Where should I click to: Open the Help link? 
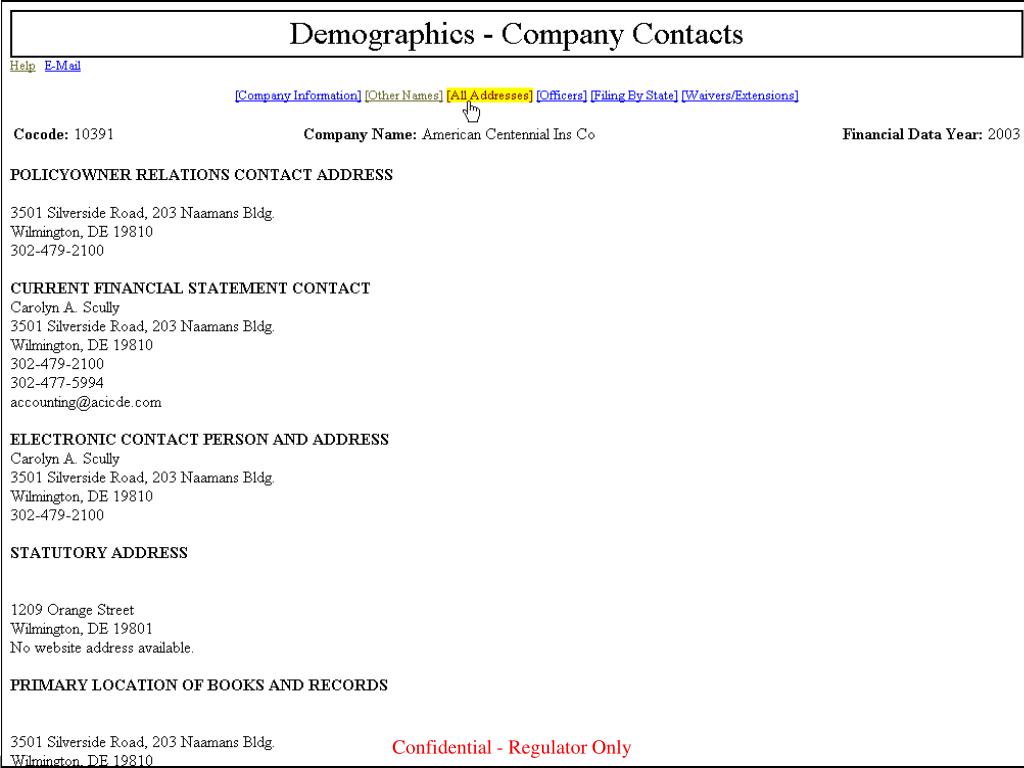coord(22,66)
